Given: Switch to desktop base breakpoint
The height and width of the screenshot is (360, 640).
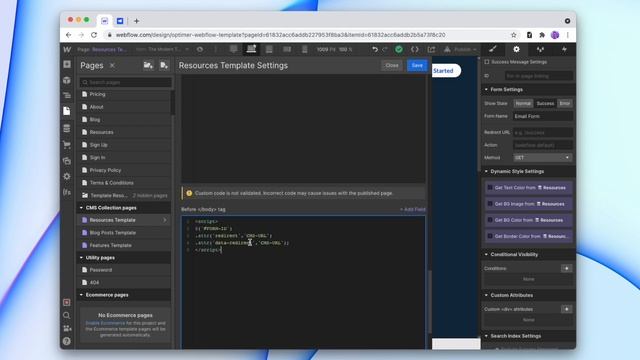Looking at the screenshot, I should point(251,49).
